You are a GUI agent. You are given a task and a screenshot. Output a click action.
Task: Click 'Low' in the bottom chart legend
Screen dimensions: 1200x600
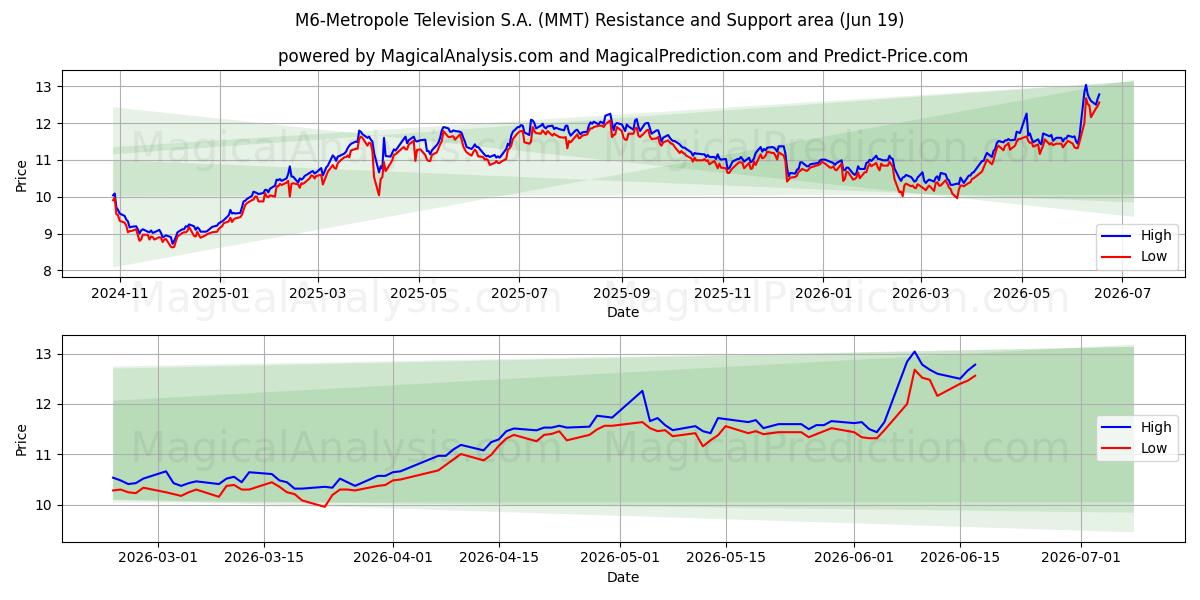(1153, 448)
